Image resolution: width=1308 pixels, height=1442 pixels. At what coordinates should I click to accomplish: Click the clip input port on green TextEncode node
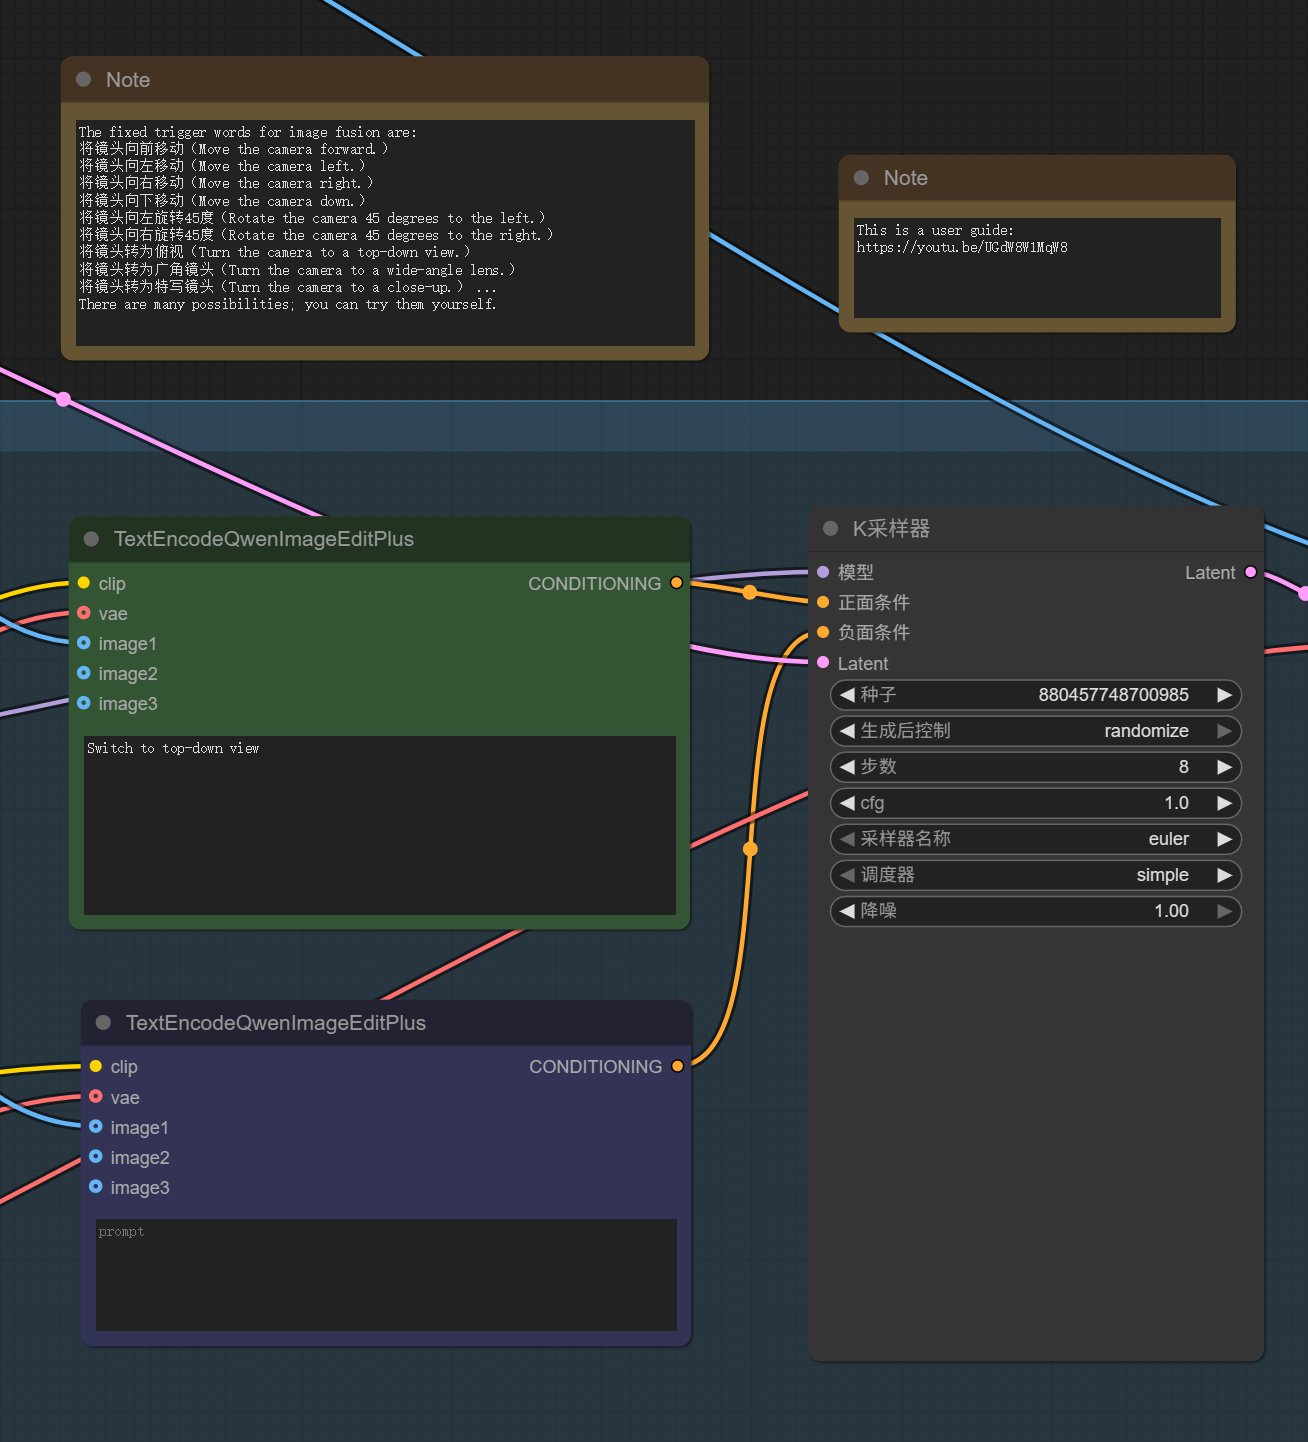pos(84,583)
